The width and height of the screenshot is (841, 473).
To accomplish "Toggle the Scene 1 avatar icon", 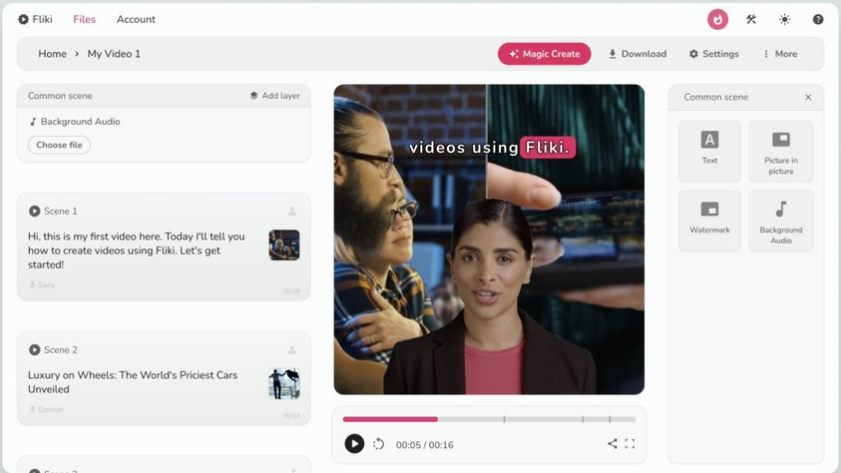I will (x=292, y=211).
